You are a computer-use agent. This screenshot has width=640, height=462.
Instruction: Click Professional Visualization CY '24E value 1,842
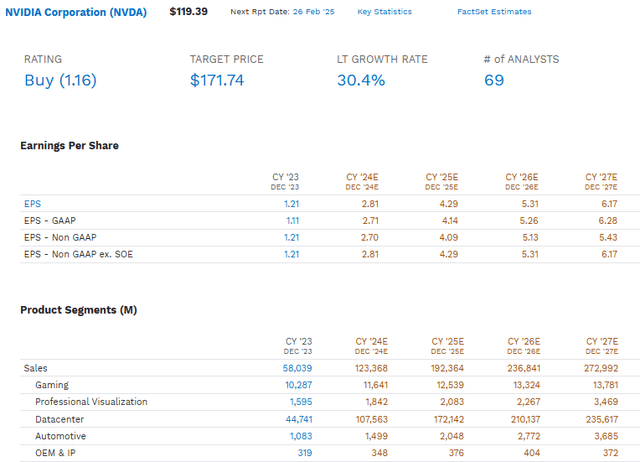point(377,402)
